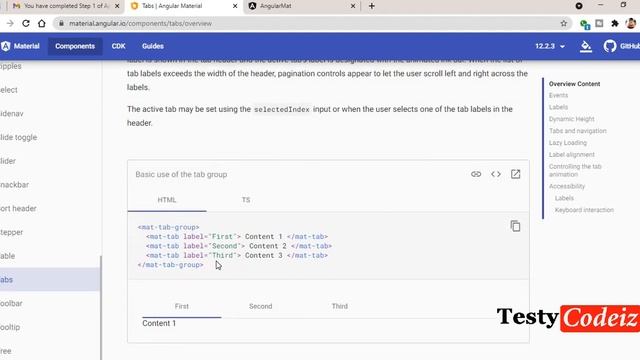The width and height of the screenshot is (640, 360).
Task: Select the Third demo tab
Action: [x=340, y=306]
